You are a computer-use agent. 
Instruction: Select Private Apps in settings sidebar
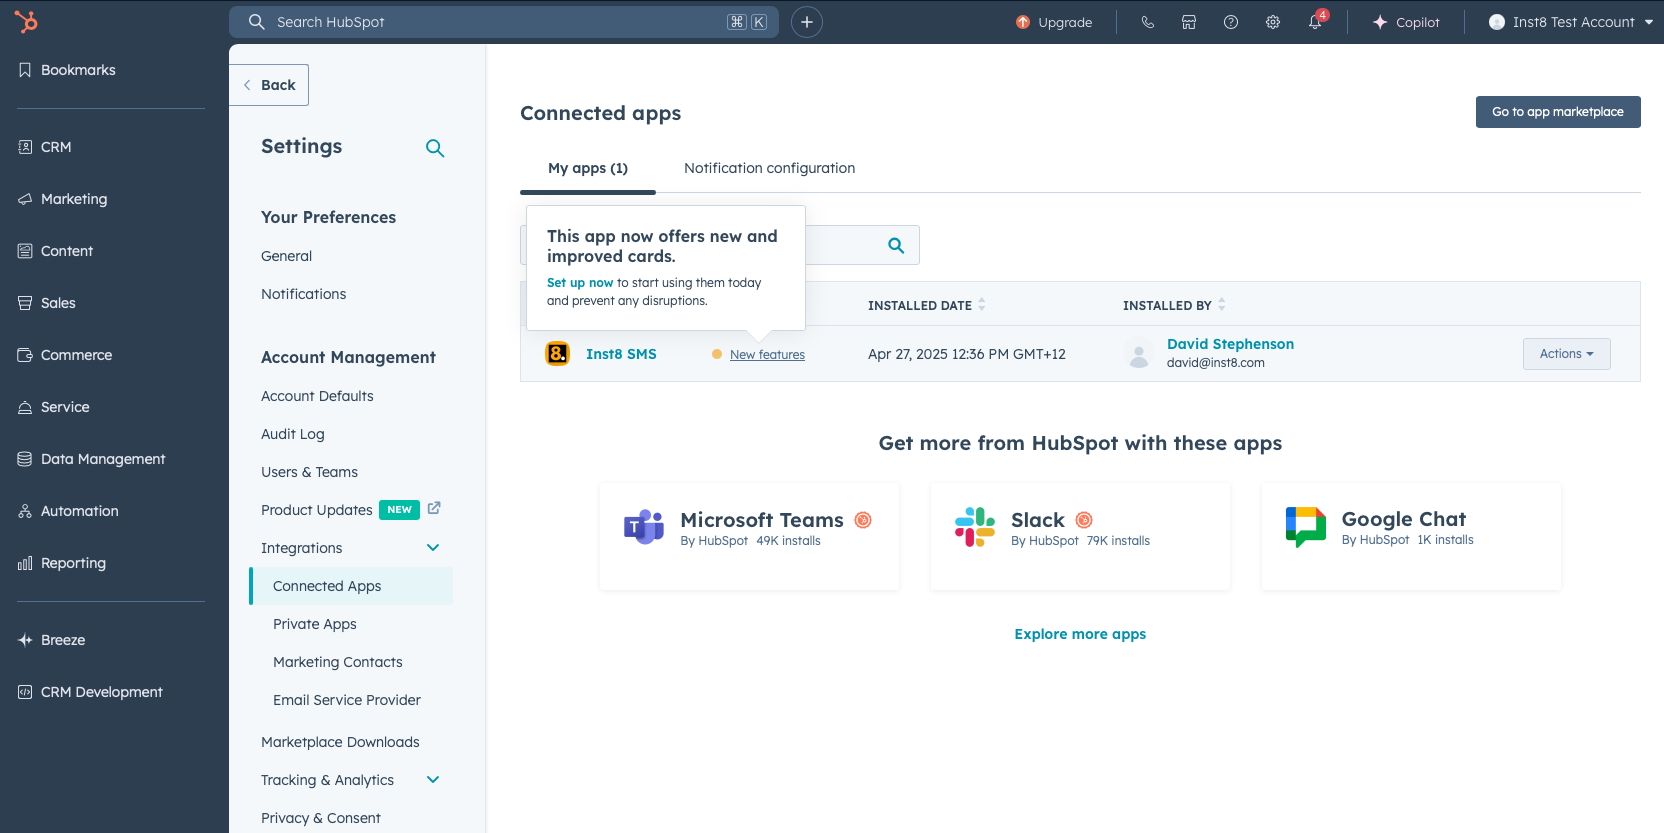click(x=315, y=624)
